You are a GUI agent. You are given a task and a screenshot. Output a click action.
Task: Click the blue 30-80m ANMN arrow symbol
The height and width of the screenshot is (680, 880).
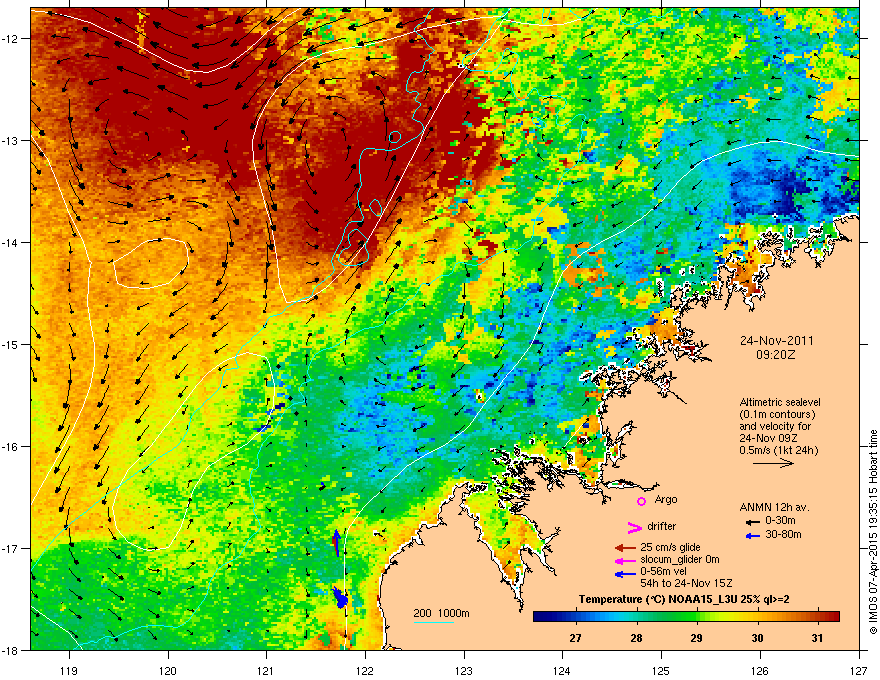click(x=753, y=536)
